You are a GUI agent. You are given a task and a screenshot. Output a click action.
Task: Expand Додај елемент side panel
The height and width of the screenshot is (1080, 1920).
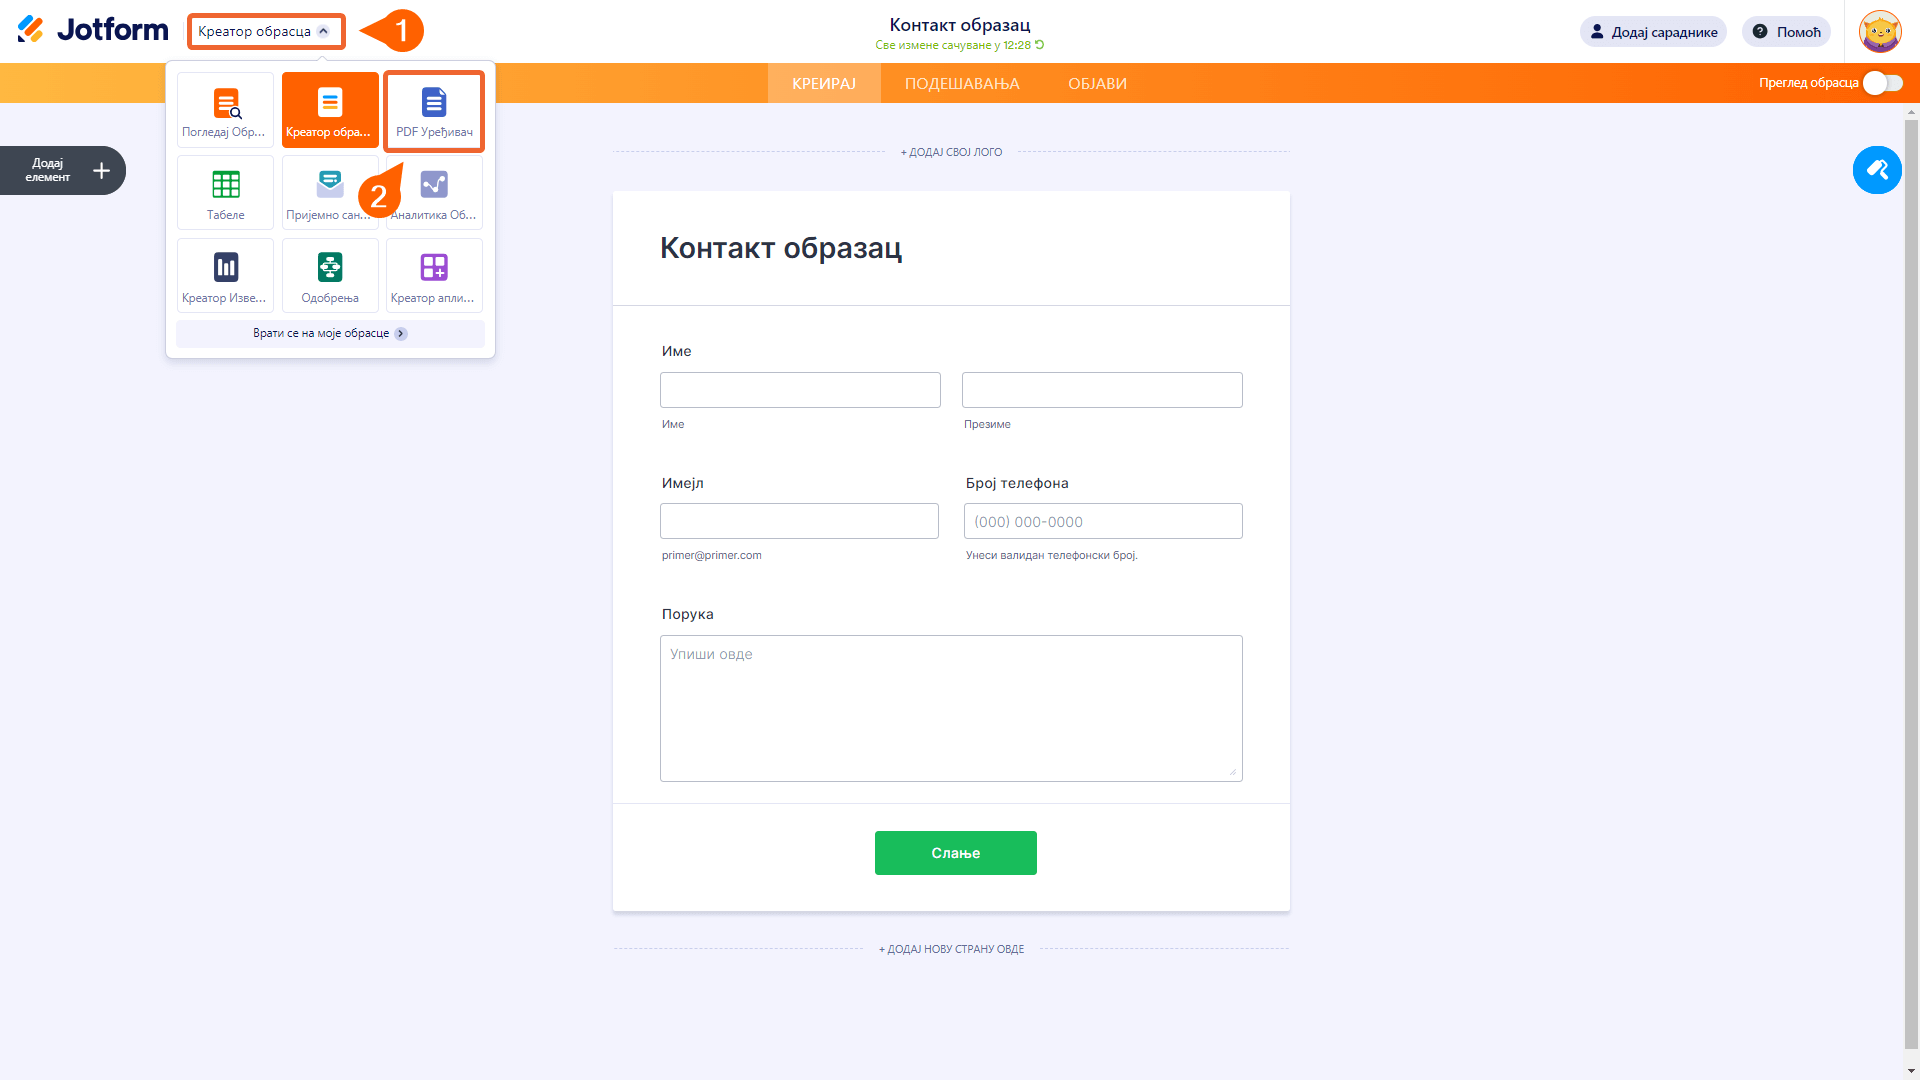62,171
